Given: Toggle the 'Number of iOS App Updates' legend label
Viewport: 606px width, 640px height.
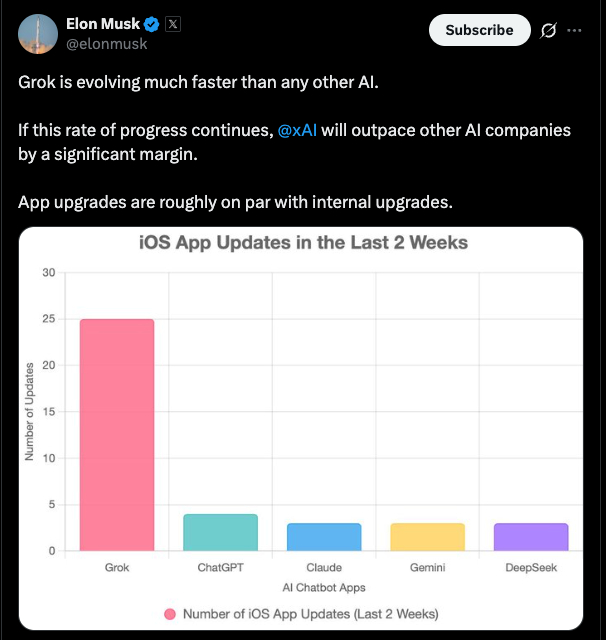Looking at the screenshot, I should [310, 613].
